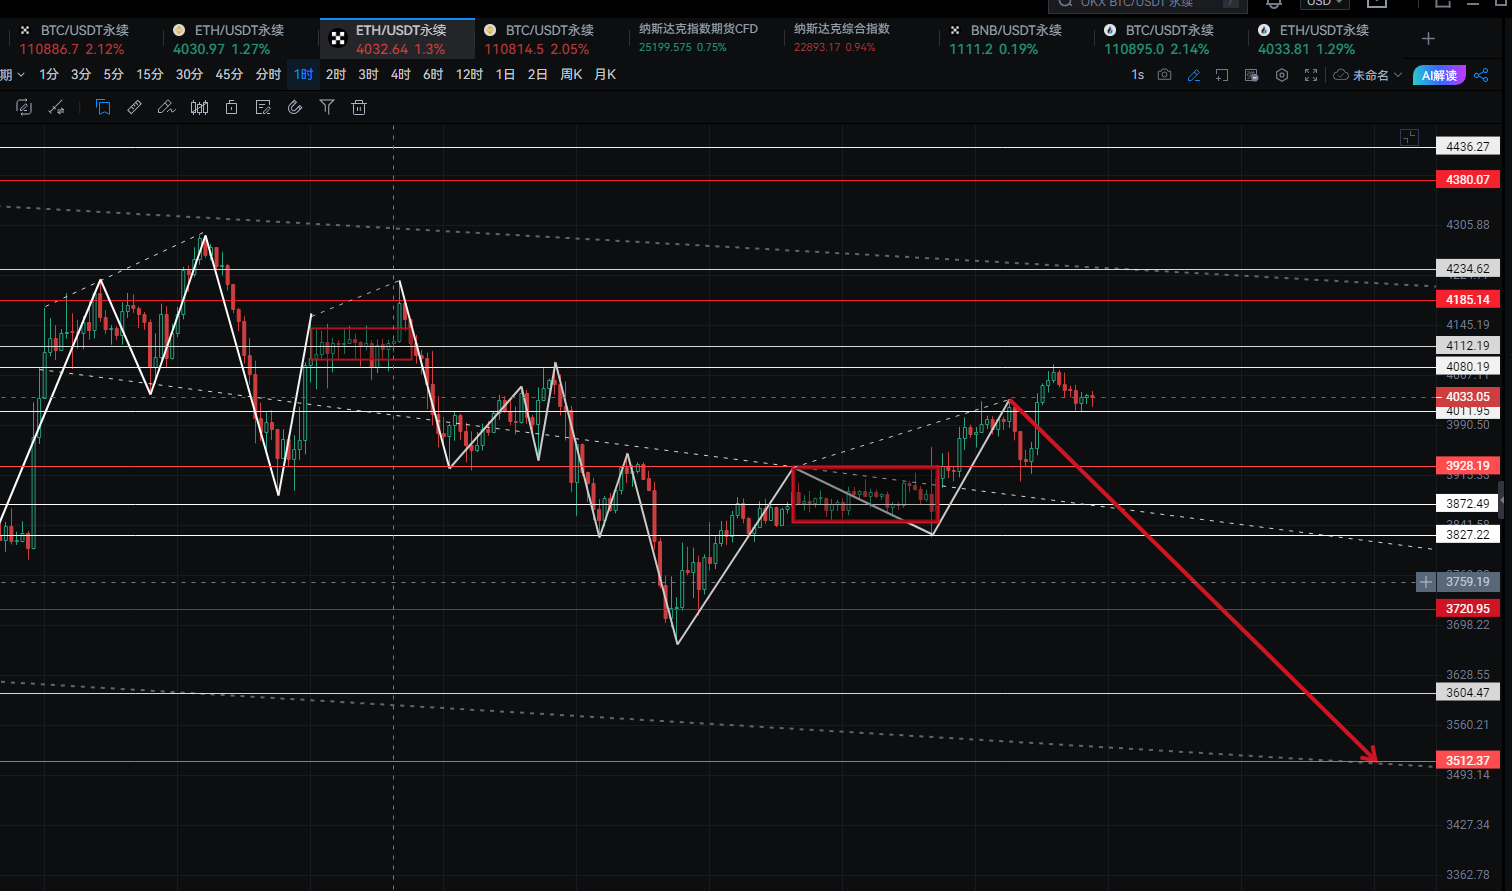The width and height of the screenshot is (1512, 891).
Task: Take a chart screenshot with camera icon
Action: (x=1164, y=75)
